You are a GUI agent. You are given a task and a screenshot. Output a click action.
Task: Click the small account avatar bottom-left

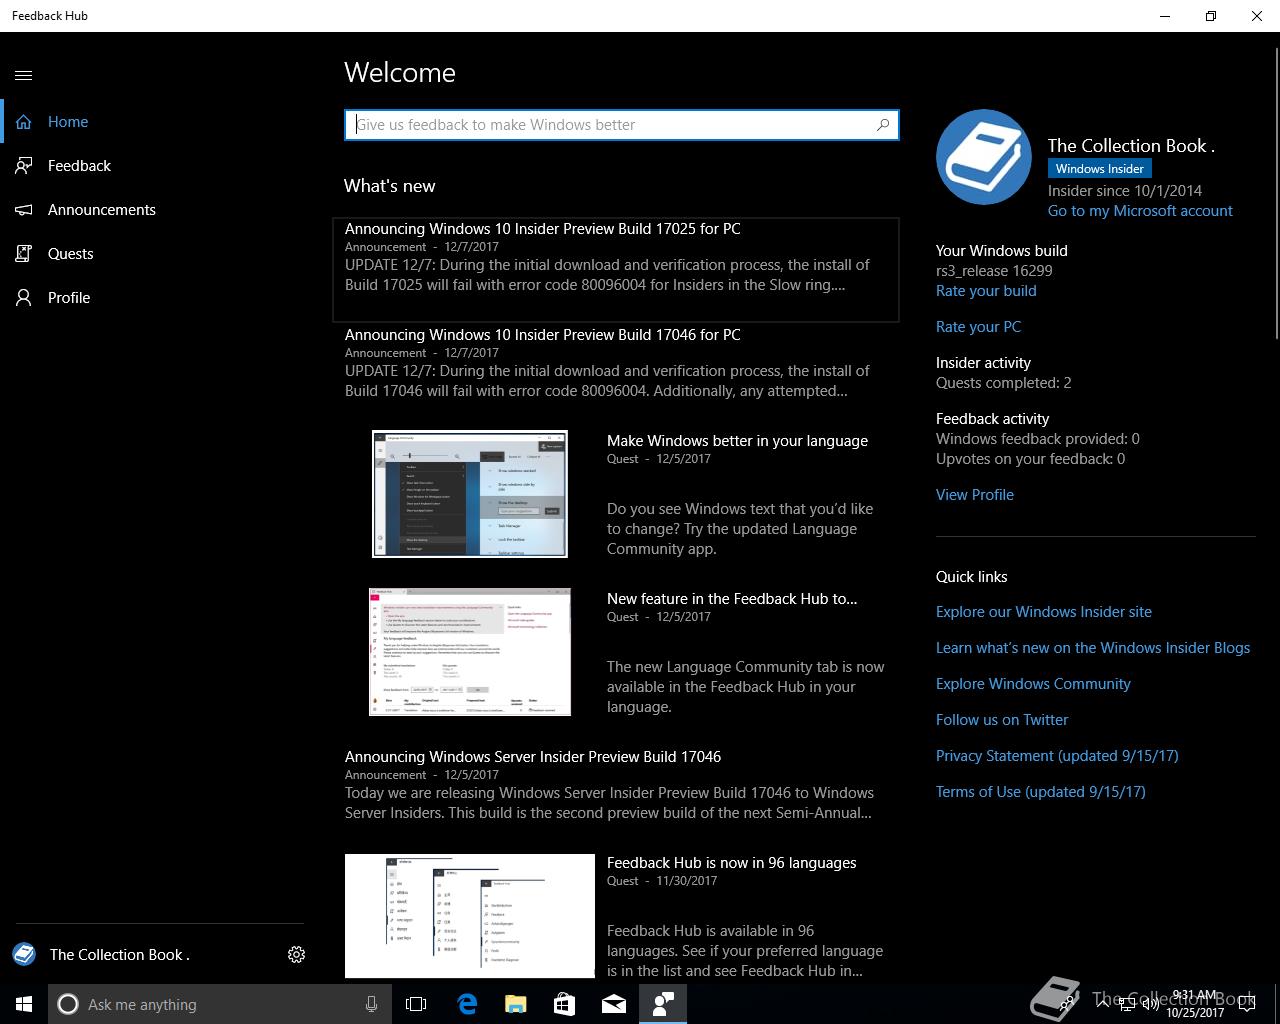[x=24, y=954]
